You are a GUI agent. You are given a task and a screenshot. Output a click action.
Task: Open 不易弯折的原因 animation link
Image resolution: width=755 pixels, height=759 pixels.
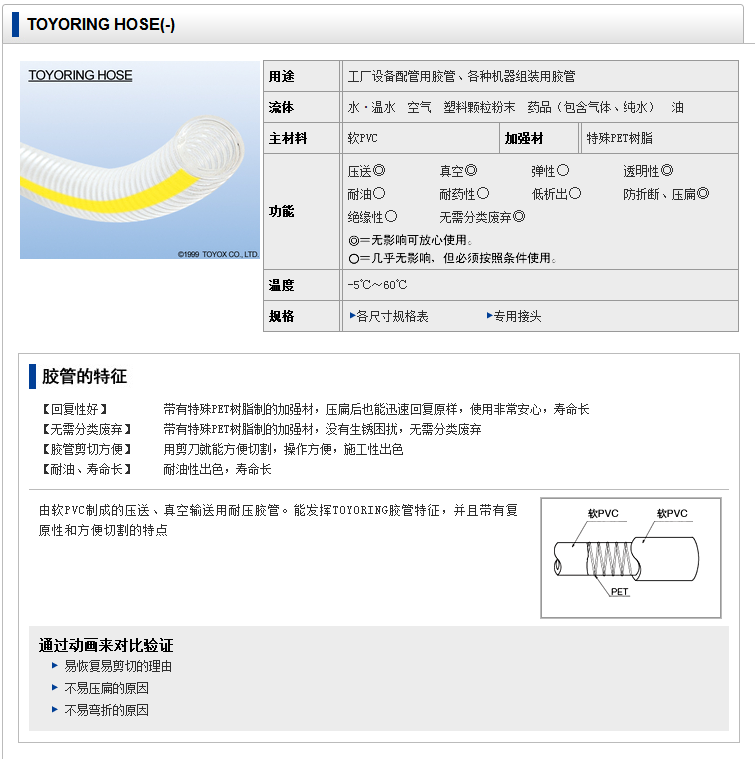[x=106, y=710]
